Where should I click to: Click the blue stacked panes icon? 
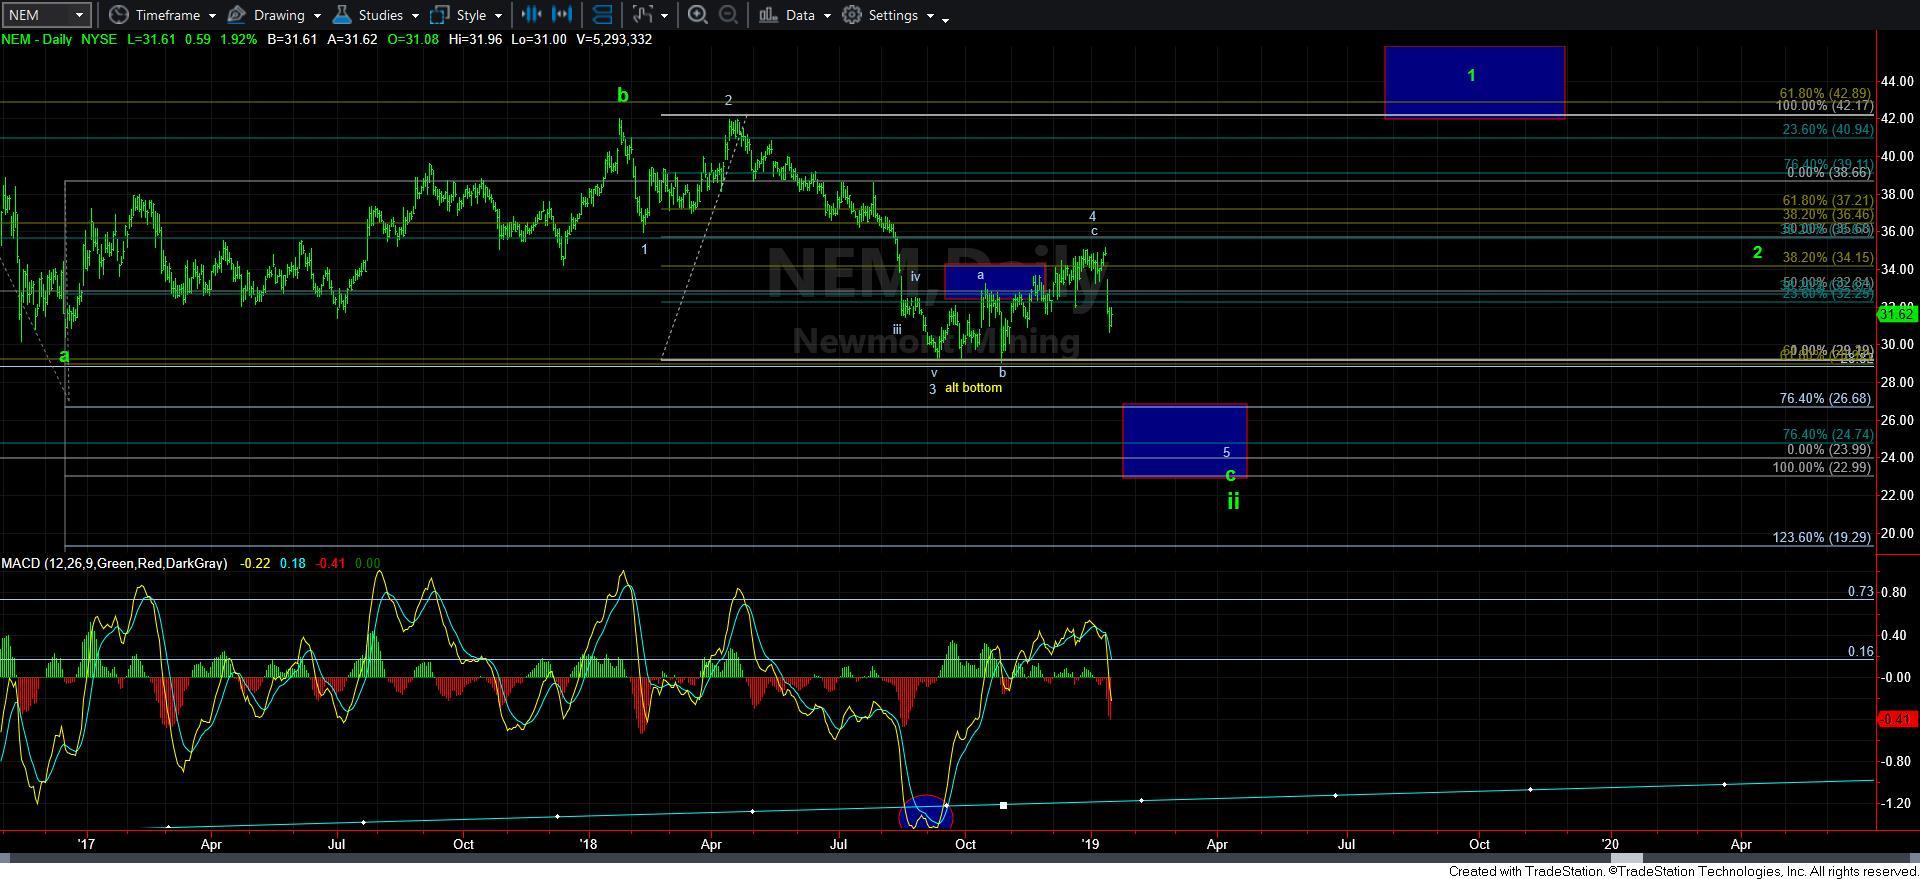[602, 15]
